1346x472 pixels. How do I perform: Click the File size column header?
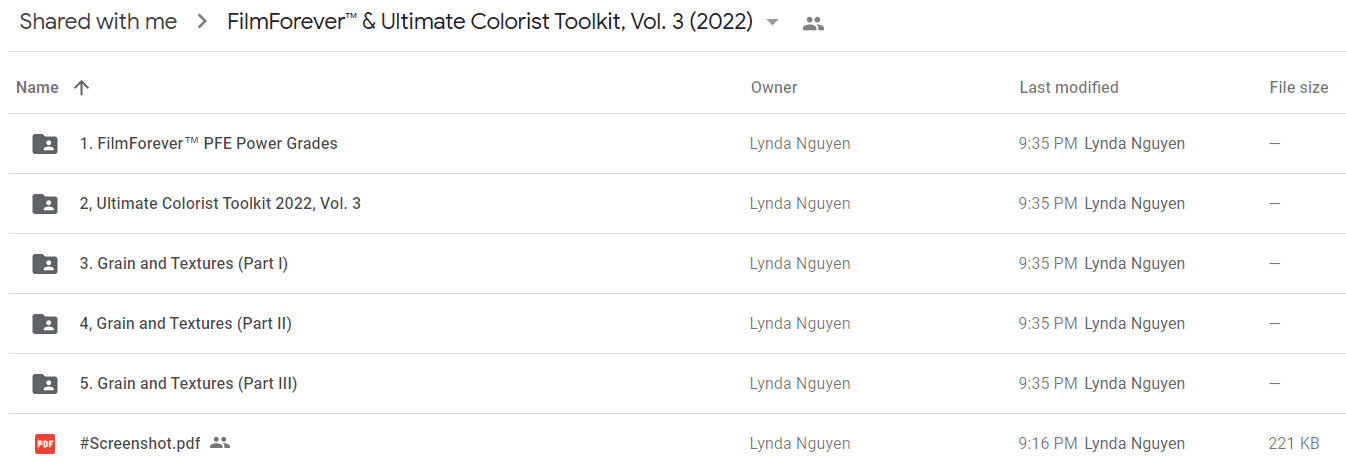1299,88
